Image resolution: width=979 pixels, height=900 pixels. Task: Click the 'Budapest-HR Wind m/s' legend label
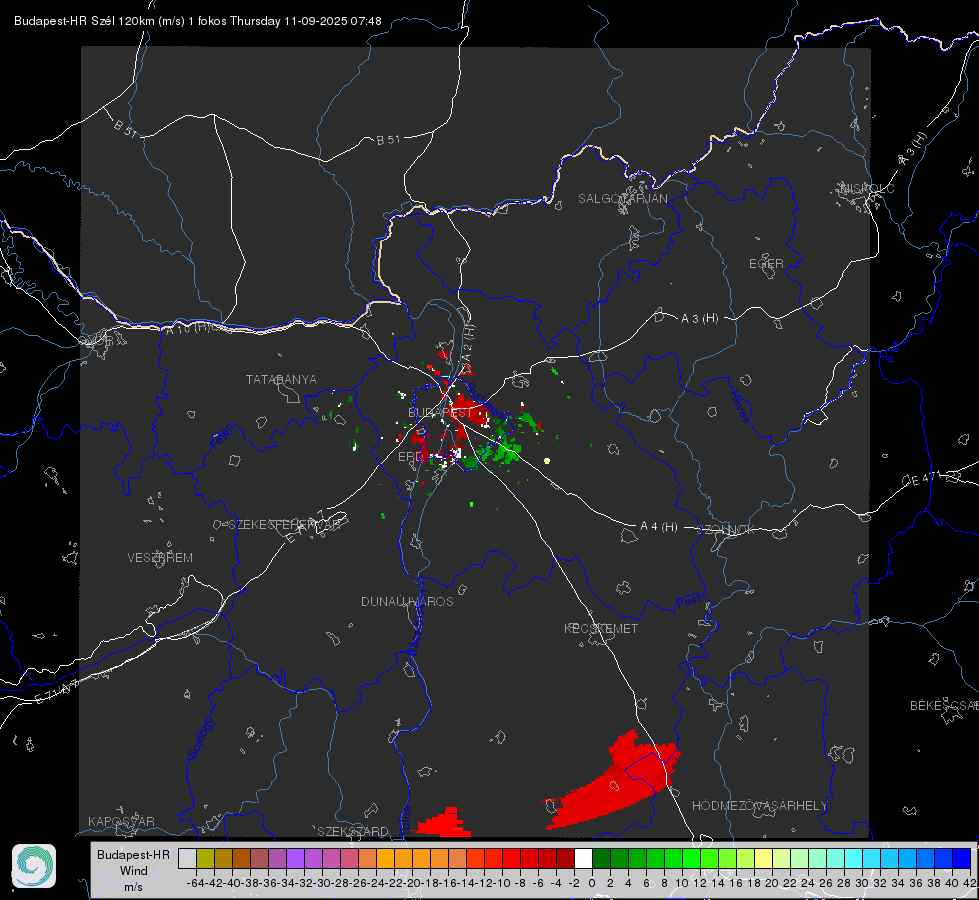point(133,871)
